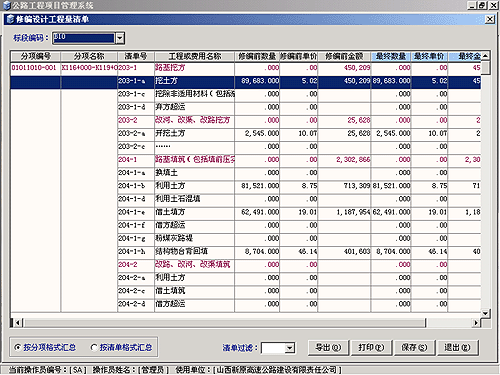Click the table's vertical scroll up arrow
Viewport: 500px width, 375px height.
[x=485, y=56]
